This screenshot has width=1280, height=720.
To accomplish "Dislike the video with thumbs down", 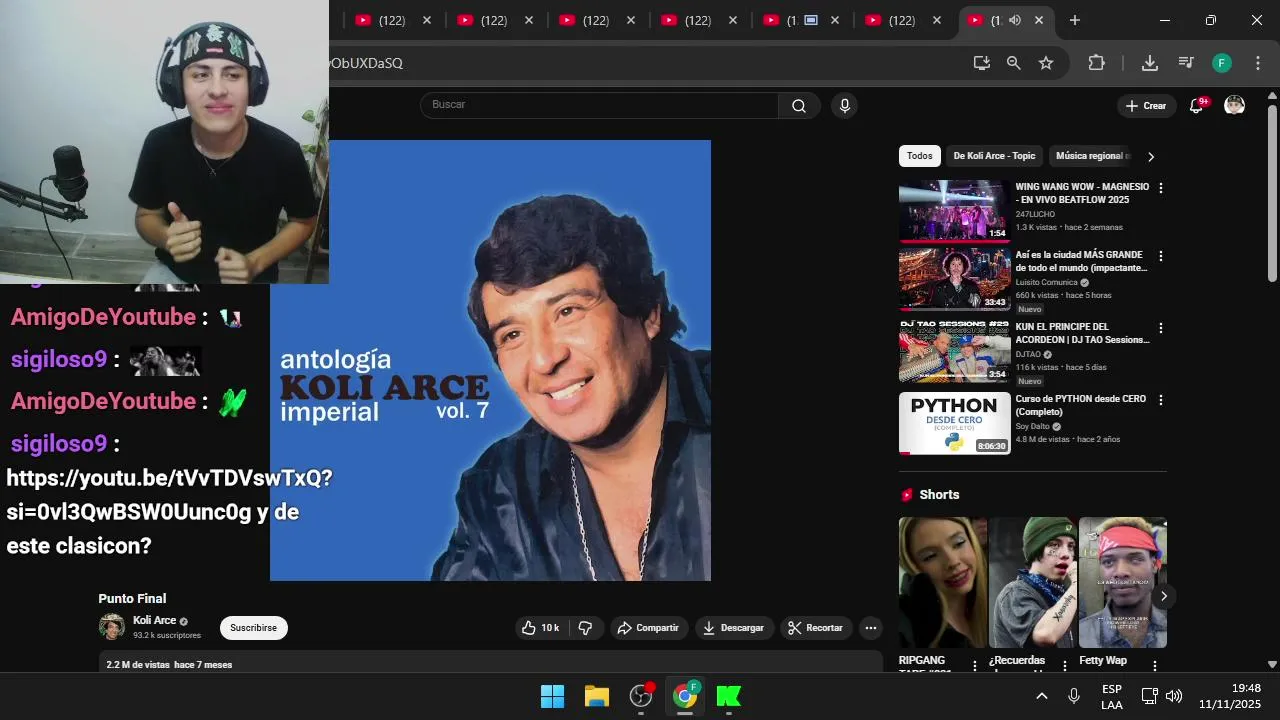I will click(x=586, y=628).
